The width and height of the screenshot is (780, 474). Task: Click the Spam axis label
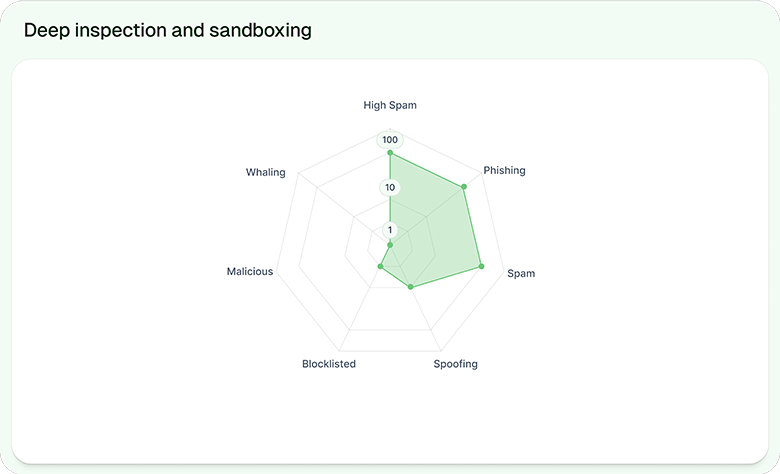click(520, 273)
